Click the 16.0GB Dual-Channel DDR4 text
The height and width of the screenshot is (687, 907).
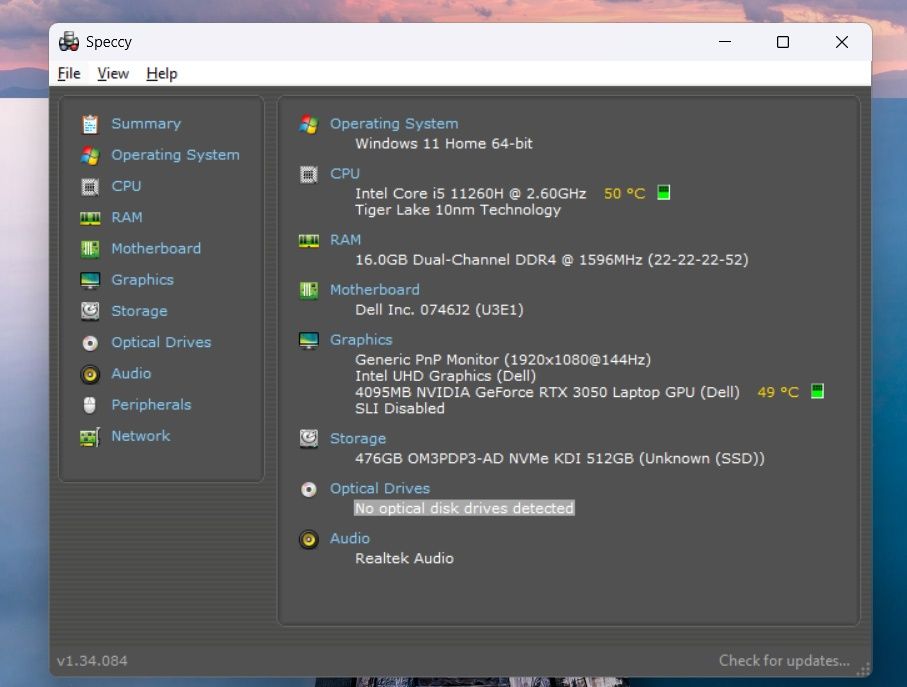552,260
